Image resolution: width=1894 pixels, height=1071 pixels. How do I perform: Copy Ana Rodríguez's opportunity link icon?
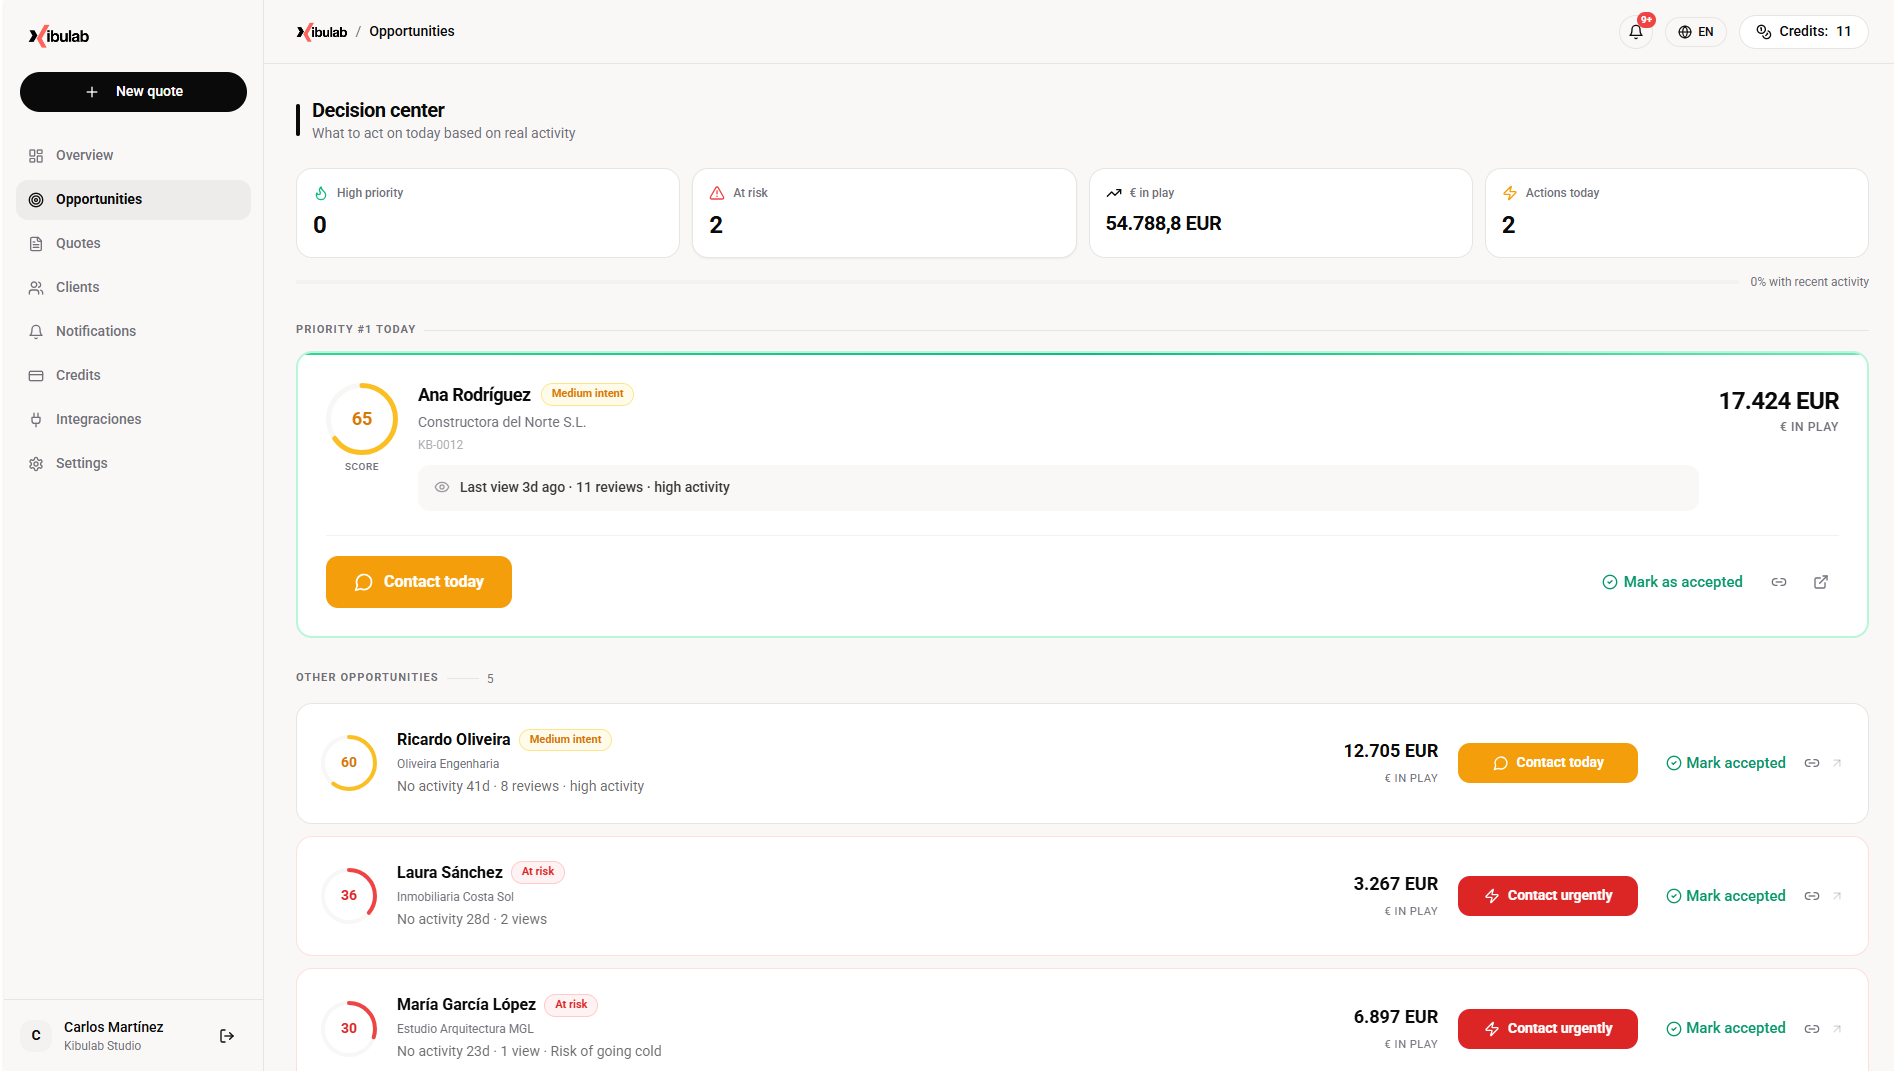[1779, 581]
